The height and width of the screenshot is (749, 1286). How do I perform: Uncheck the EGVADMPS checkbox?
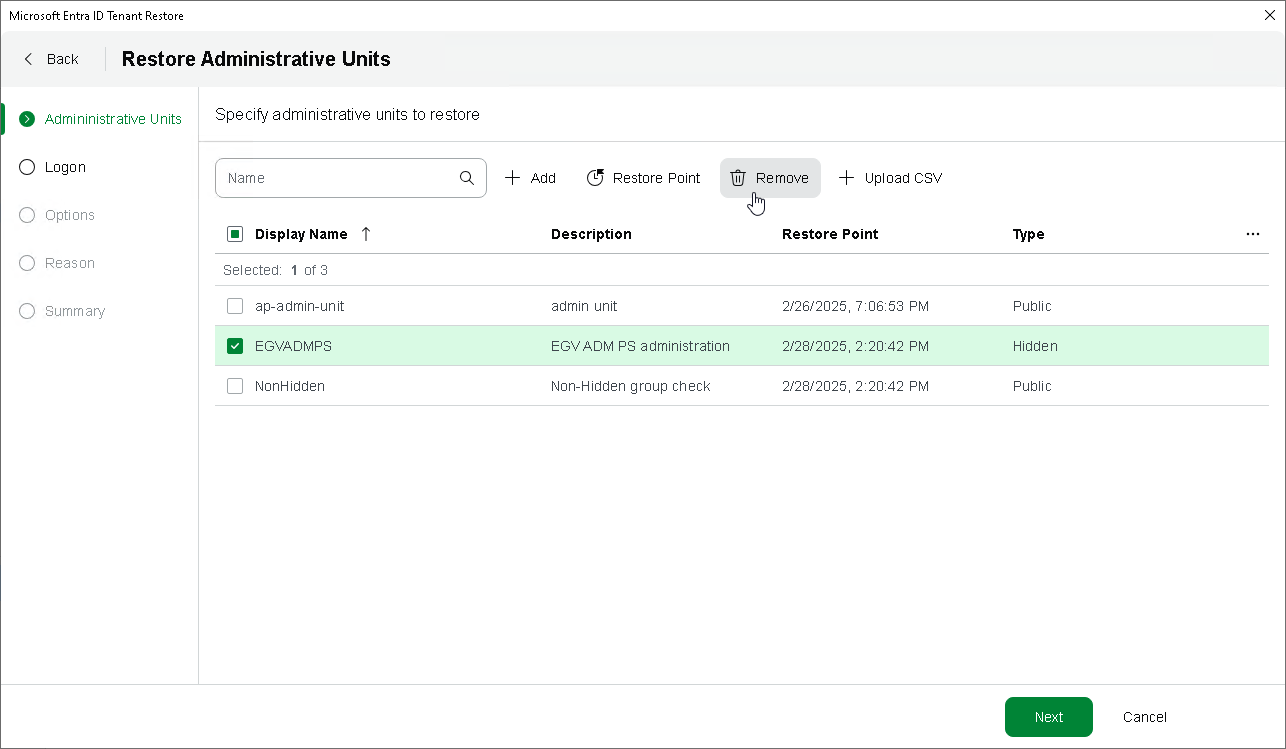point(235,346)
